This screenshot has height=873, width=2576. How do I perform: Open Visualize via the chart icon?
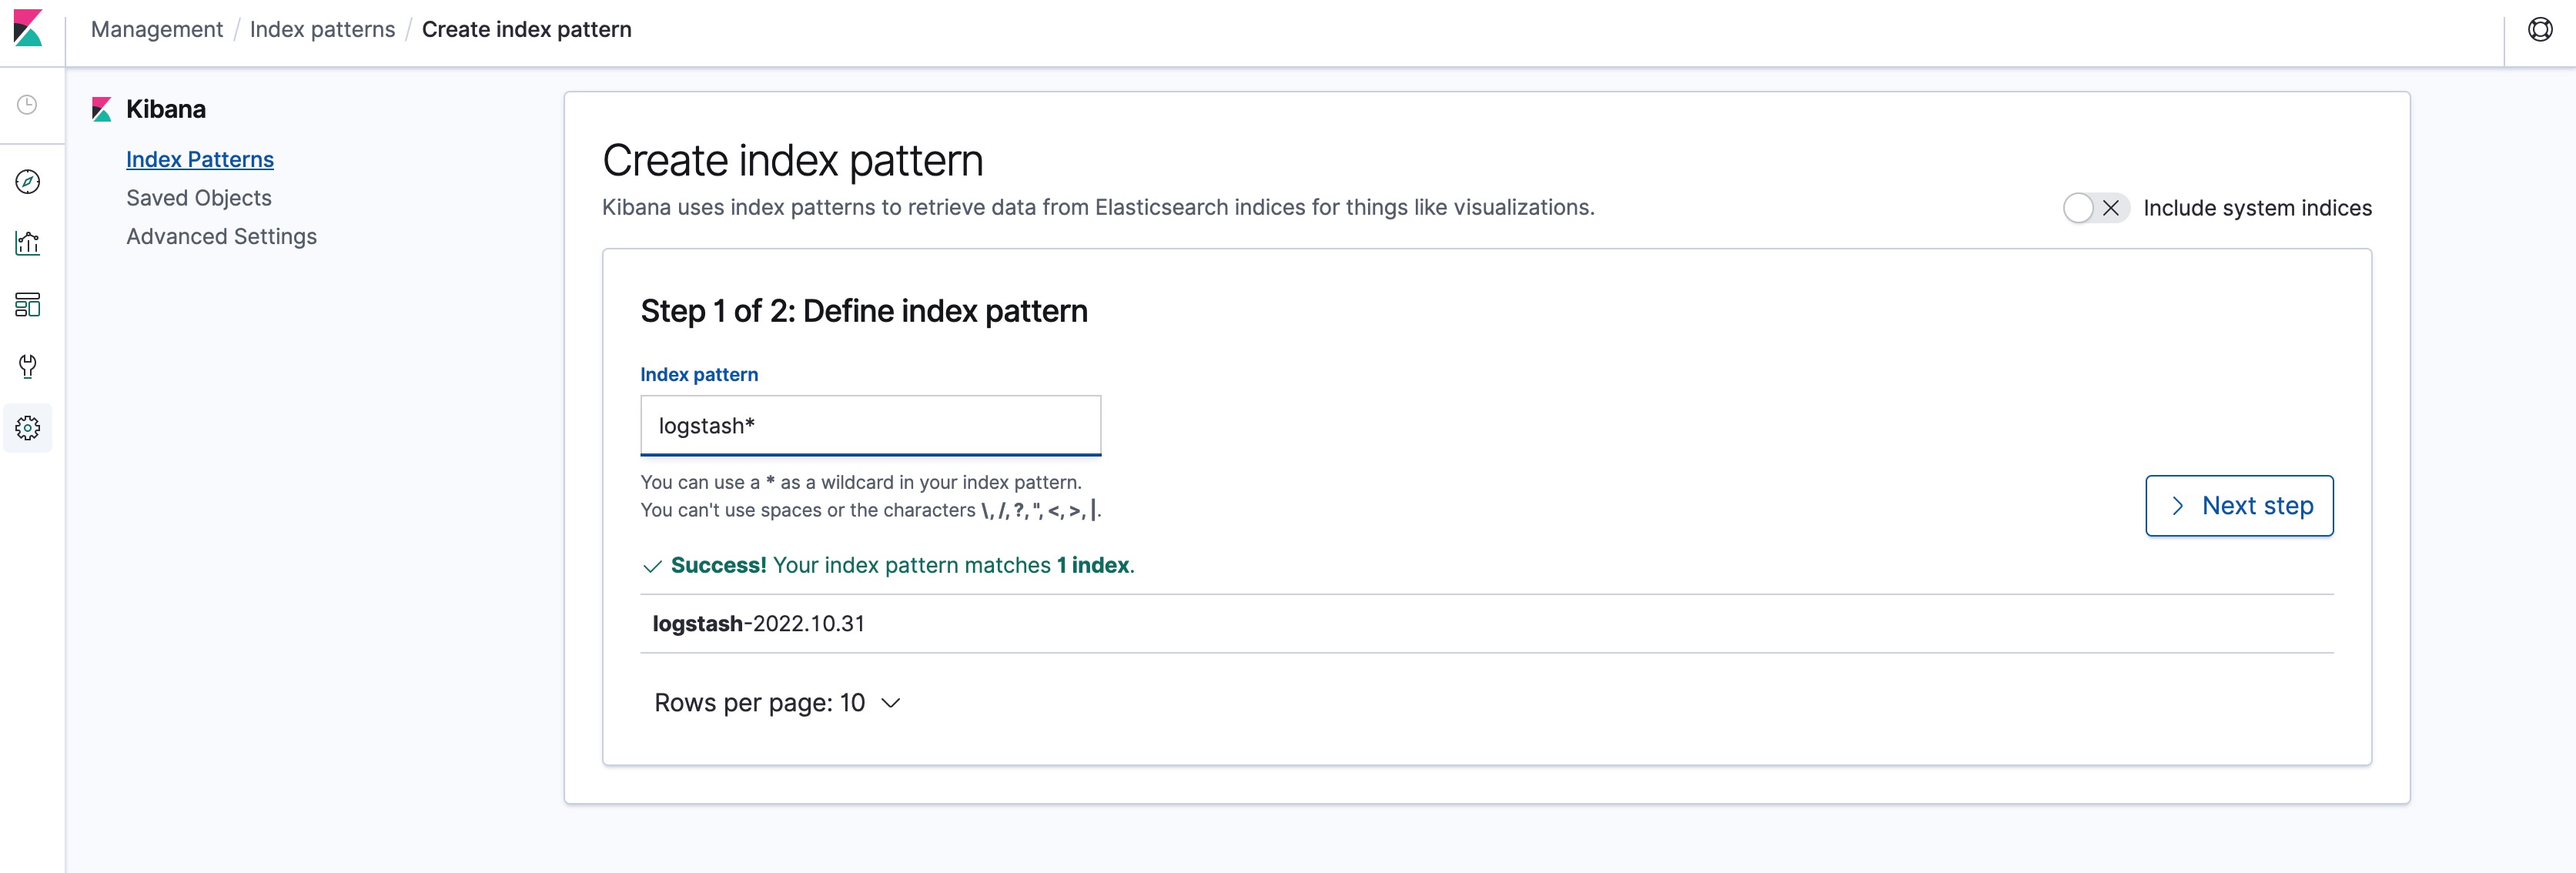coord(28,243)
